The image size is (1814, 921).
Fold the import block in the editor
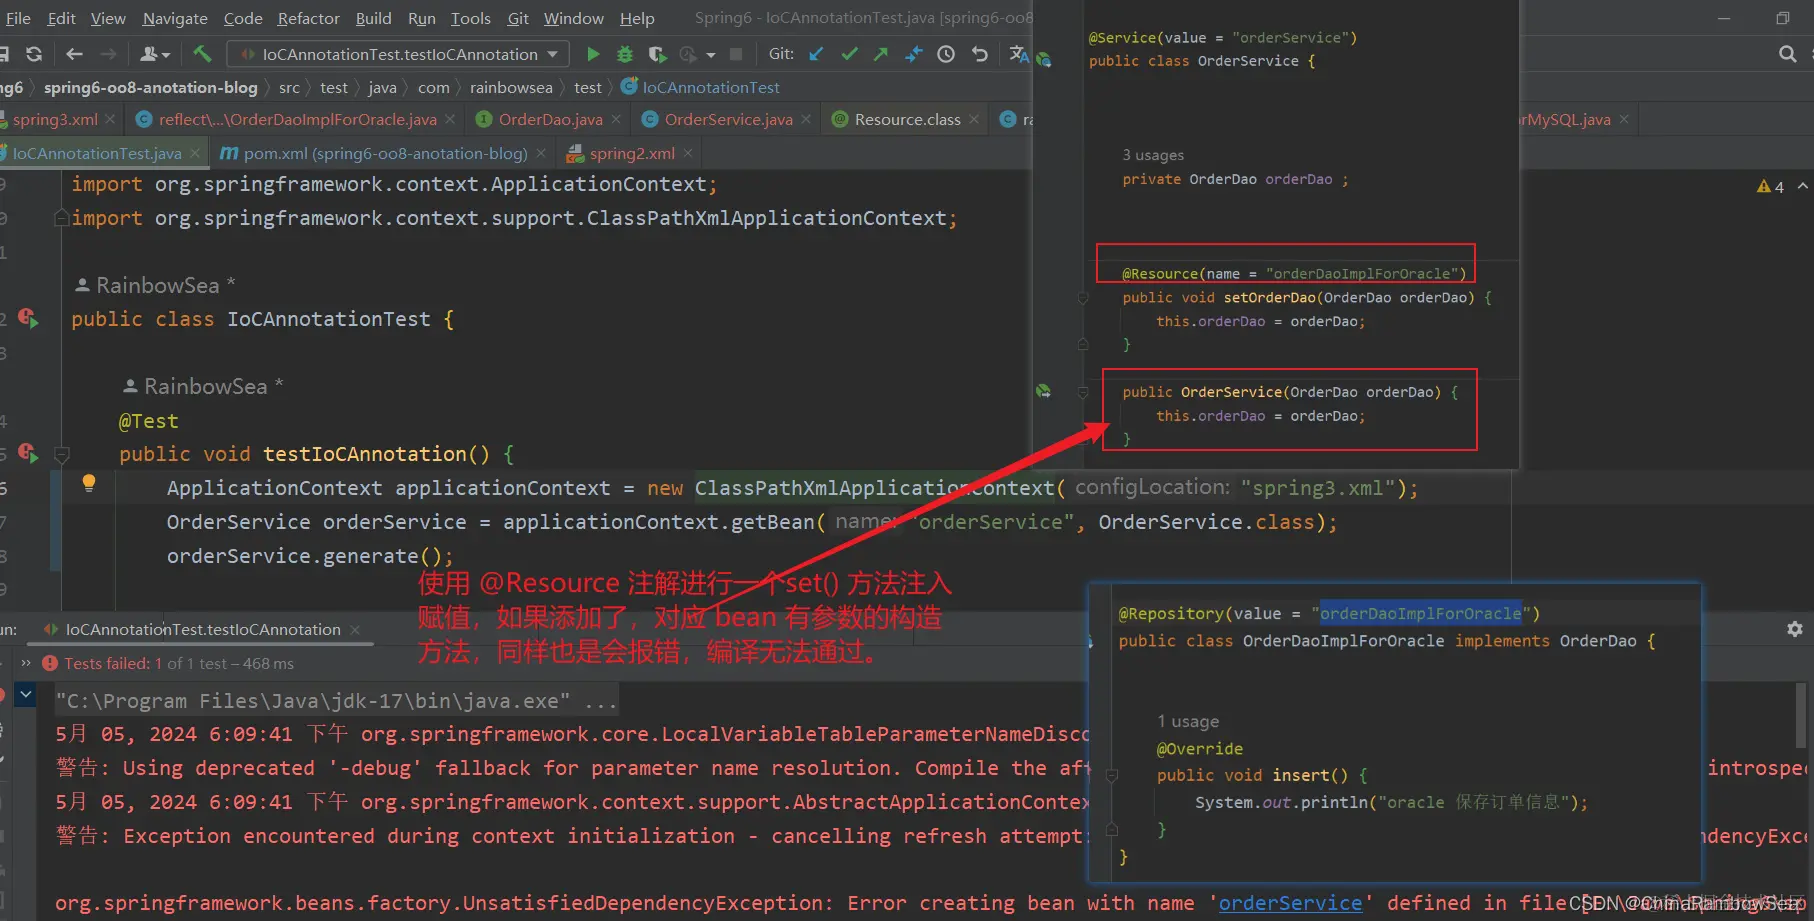click(x=62, y=218)
